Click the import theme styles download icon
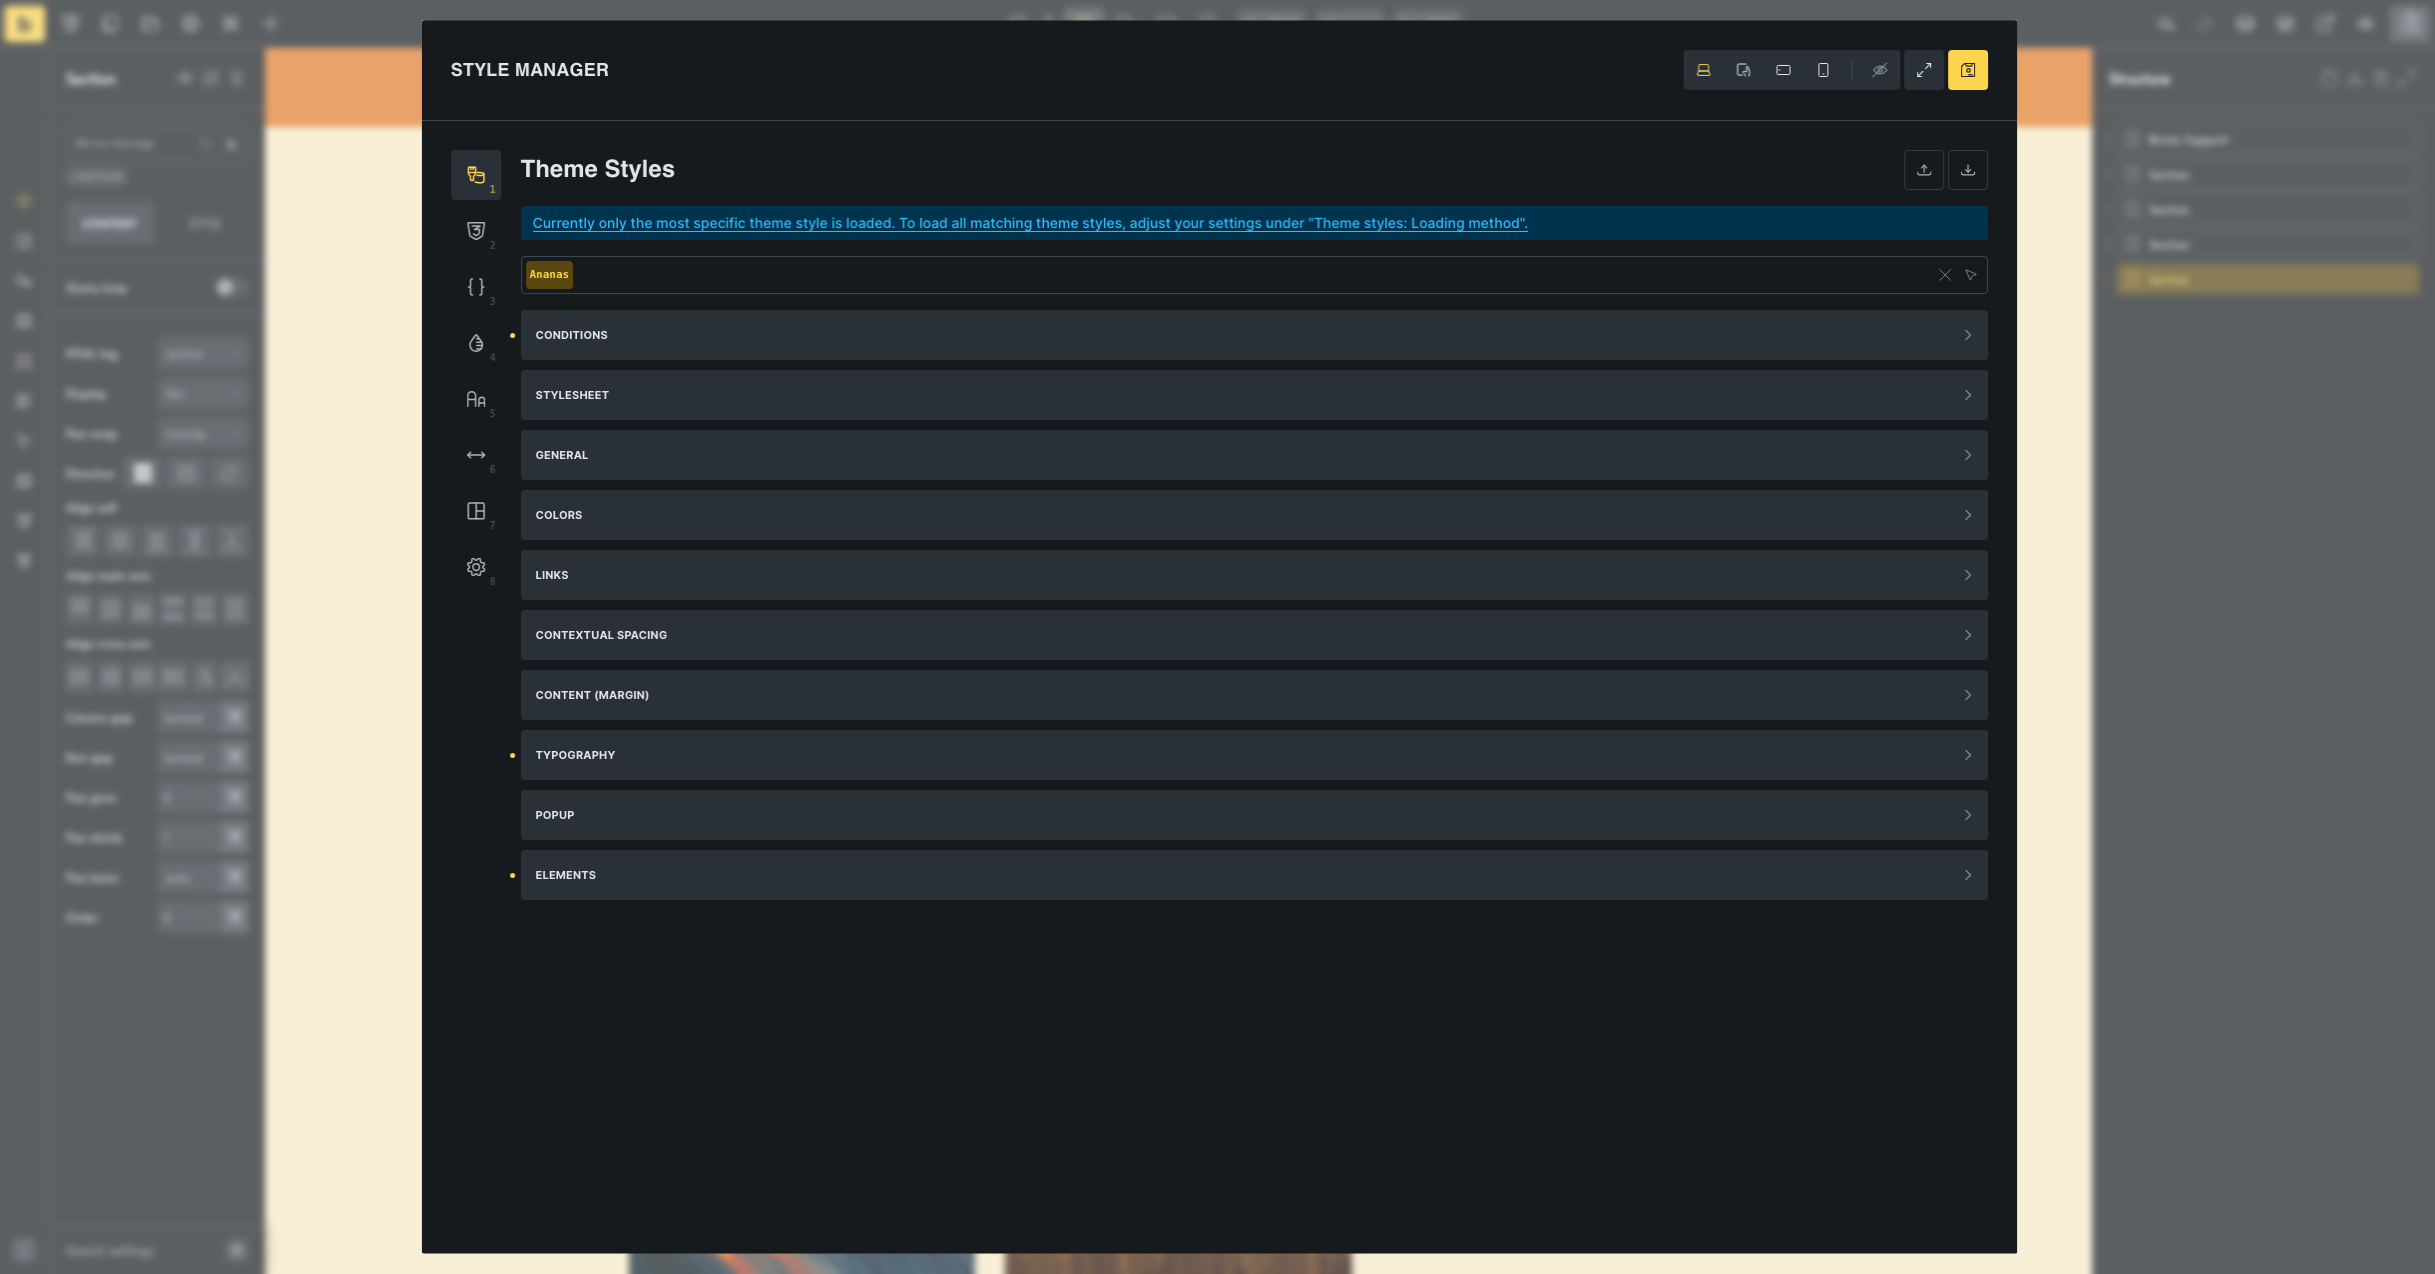This screenshot has height=1274, width=2435. 1967,170
